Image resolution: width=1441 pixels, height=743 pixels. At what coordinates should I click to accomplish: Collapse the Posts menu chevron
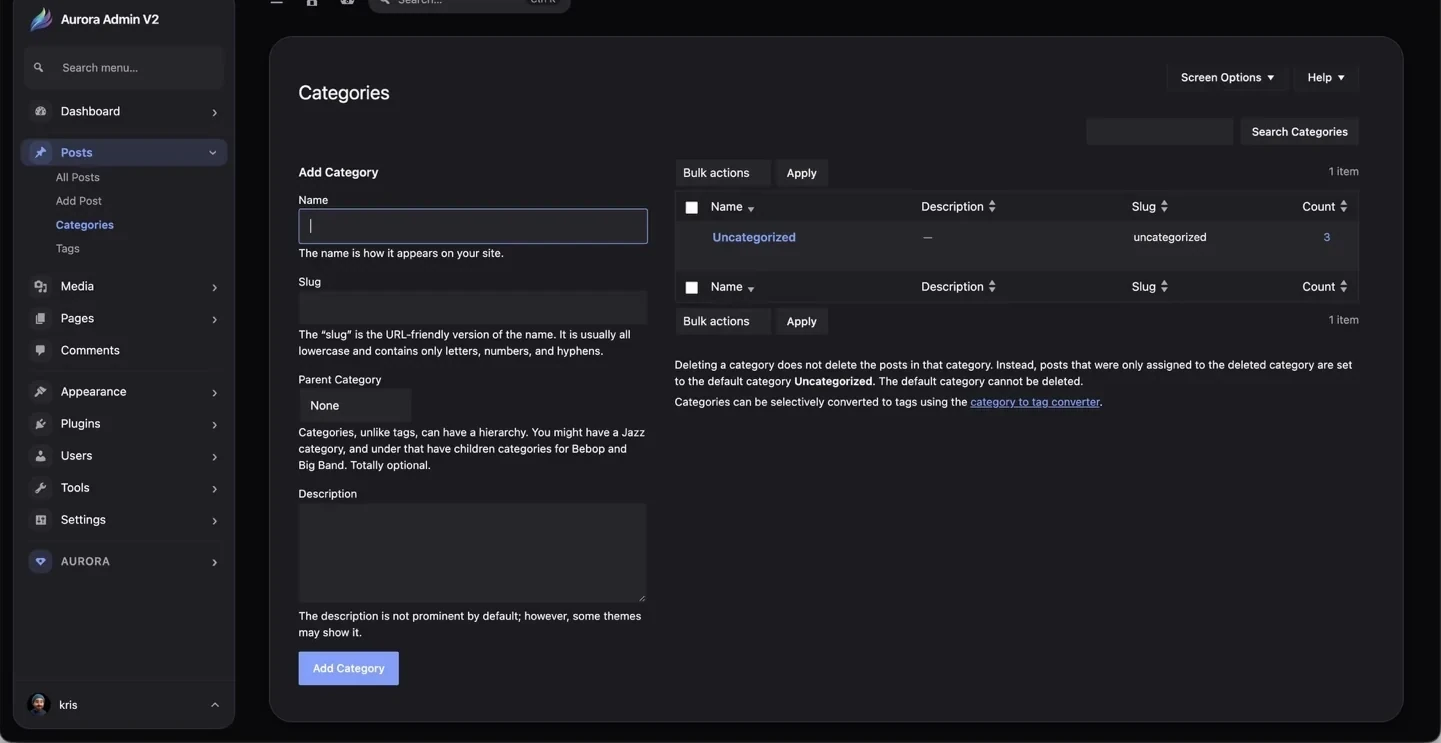click(212, 153)
